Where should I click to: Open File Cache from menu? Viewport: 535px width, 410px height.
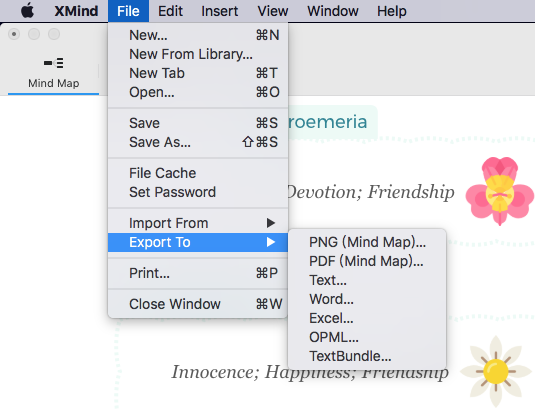pos(198,173)
